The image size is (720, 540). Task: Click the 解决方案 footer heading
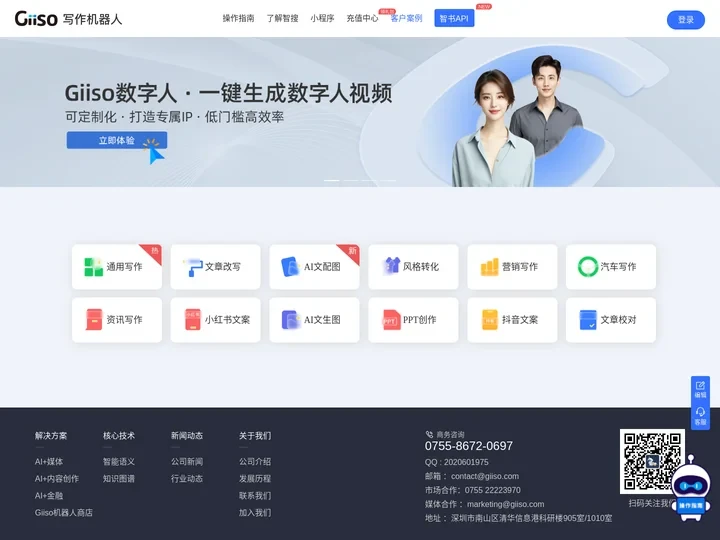[x=51, y=436]
